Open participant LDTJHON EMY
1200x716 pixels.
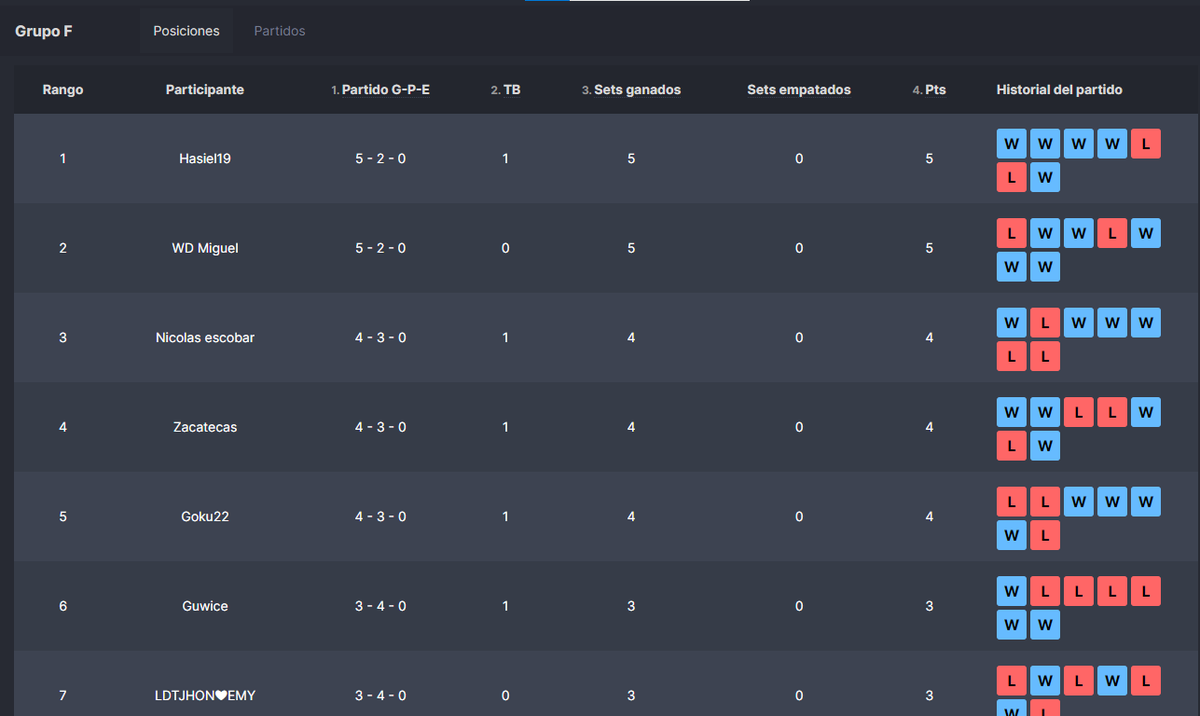pos(205,695)
